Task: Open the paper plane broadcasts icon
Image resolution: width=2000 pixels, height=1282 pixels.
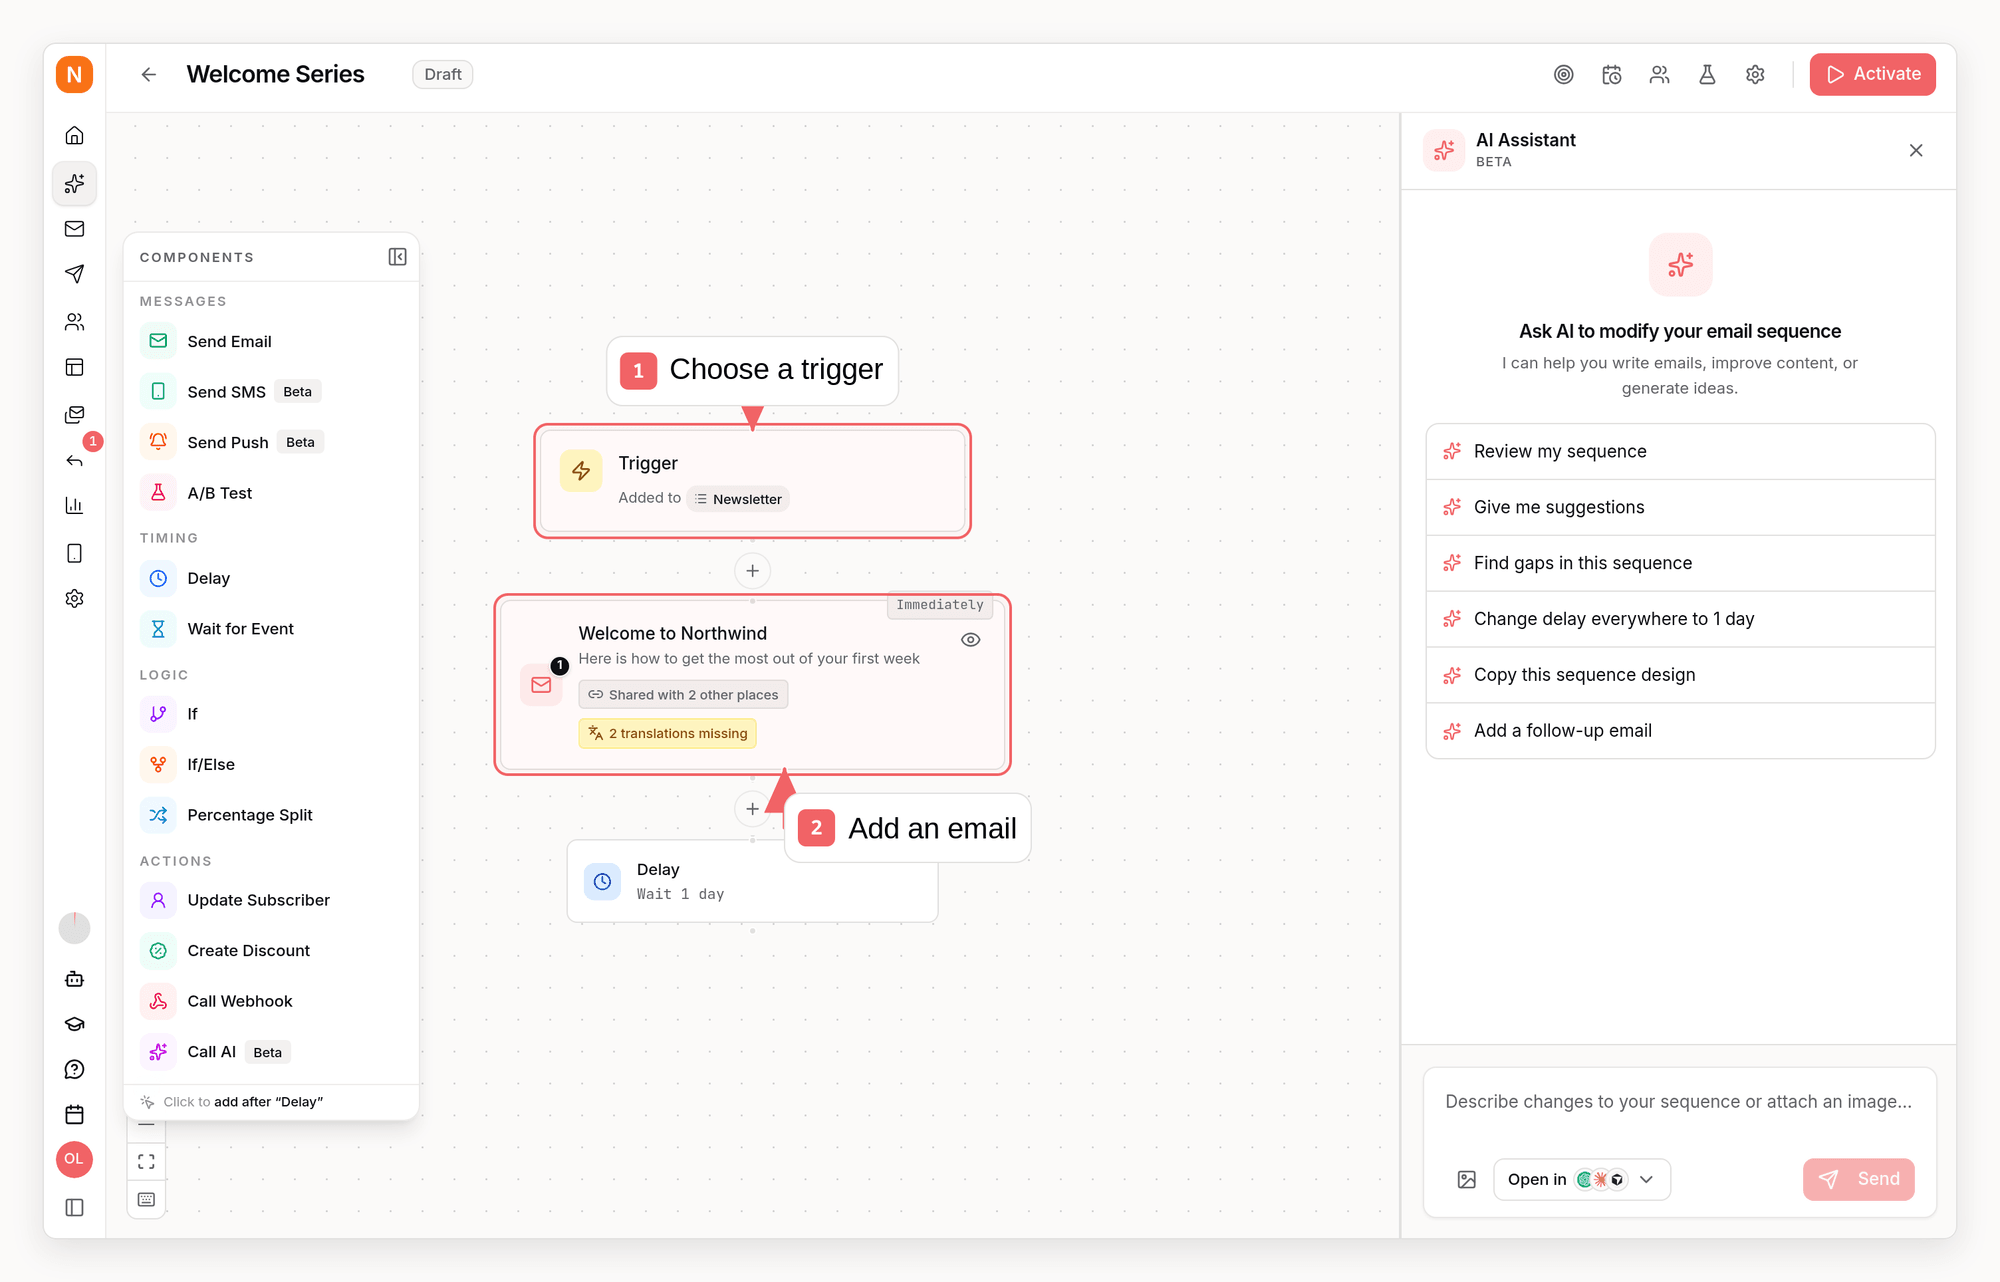Action: pyautogui.click(x=75, y=274)
